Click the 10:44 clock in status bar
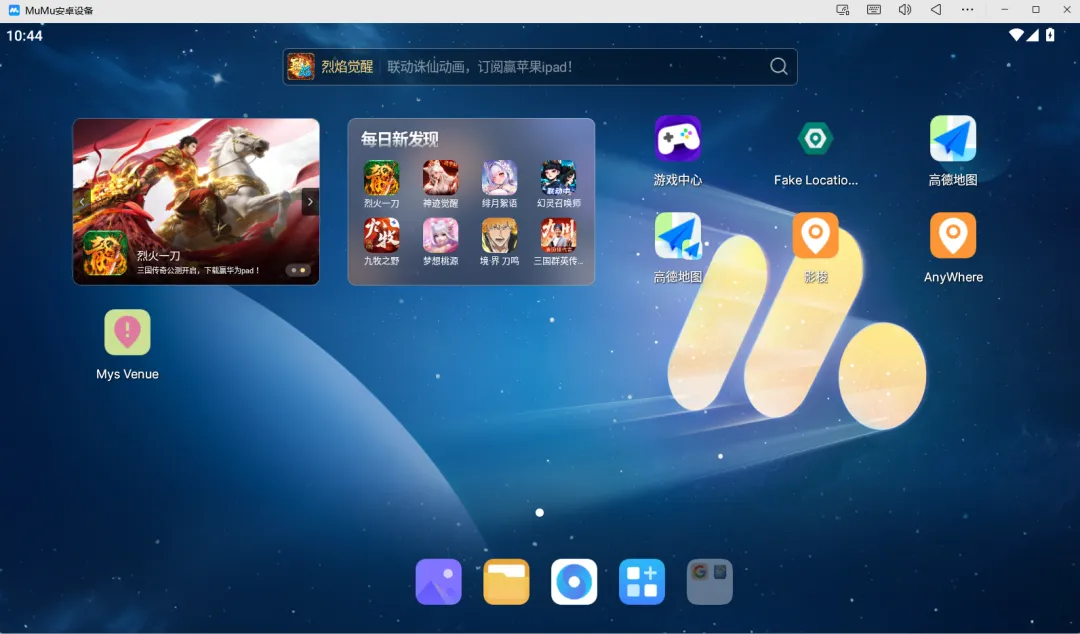1080x634 pixels. pos(24,36)
